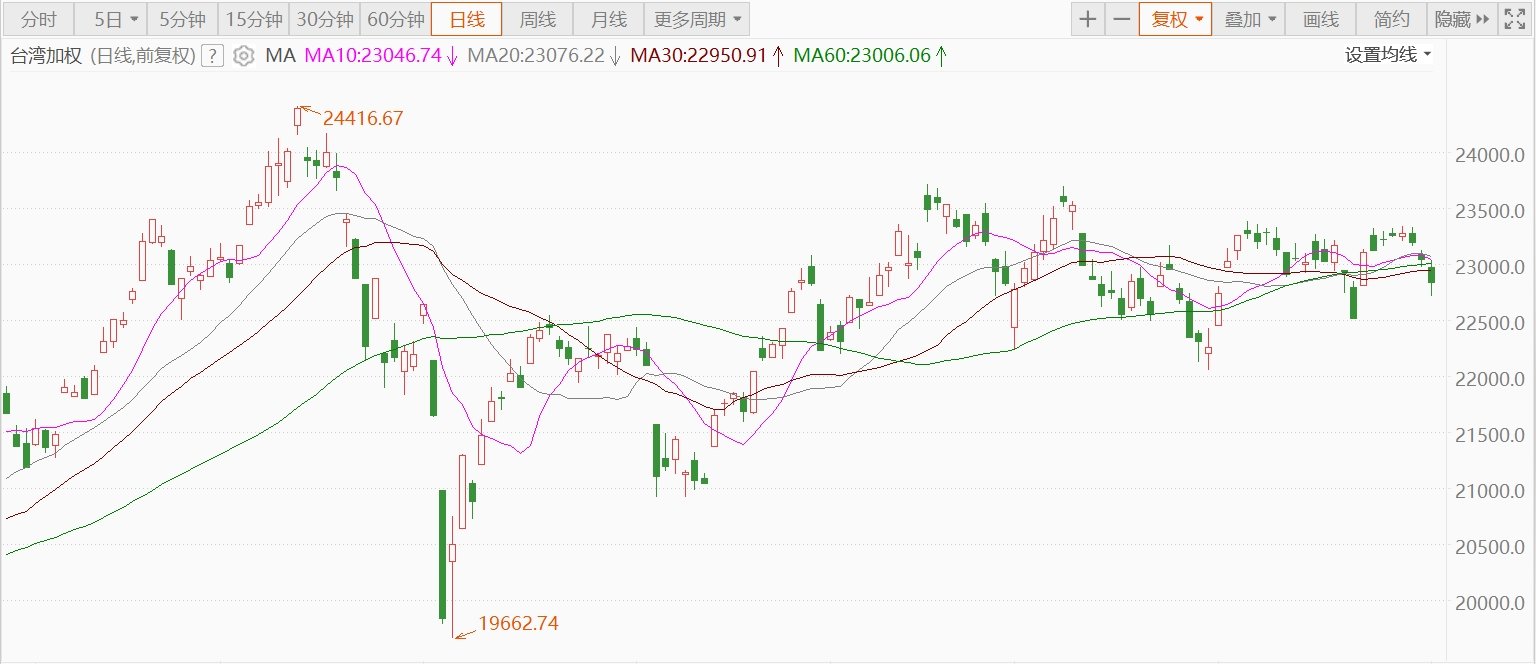Toggle the 简约 simple view mode
1536x664 pixels.
[x=1392, y=19]
